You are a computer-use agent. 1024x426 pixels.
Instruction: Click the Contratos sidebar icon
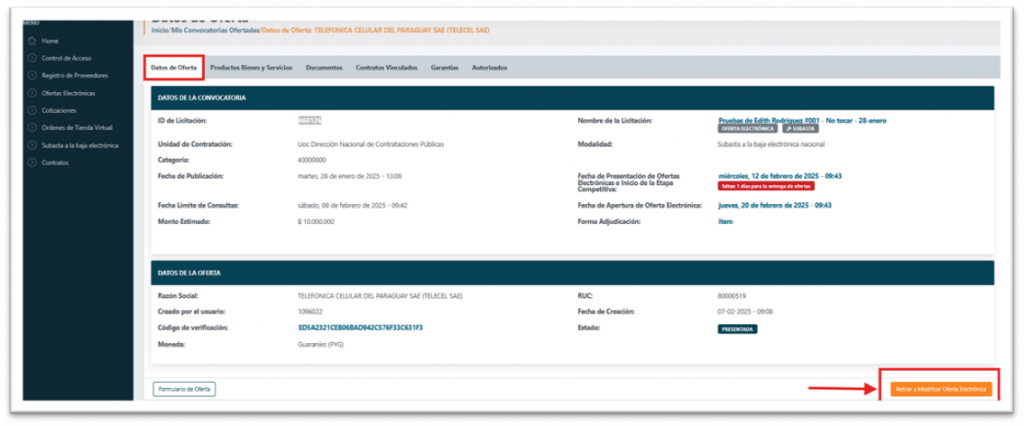[32, 162]
